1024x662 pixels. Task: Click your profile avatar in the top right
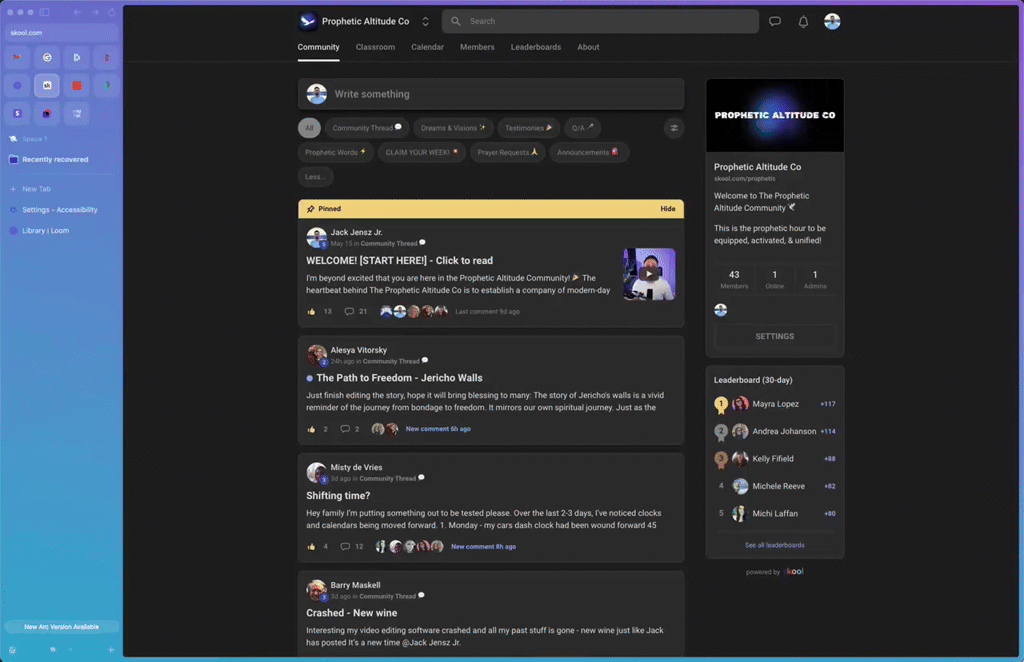pyautogui.click(x=832, y=21)
